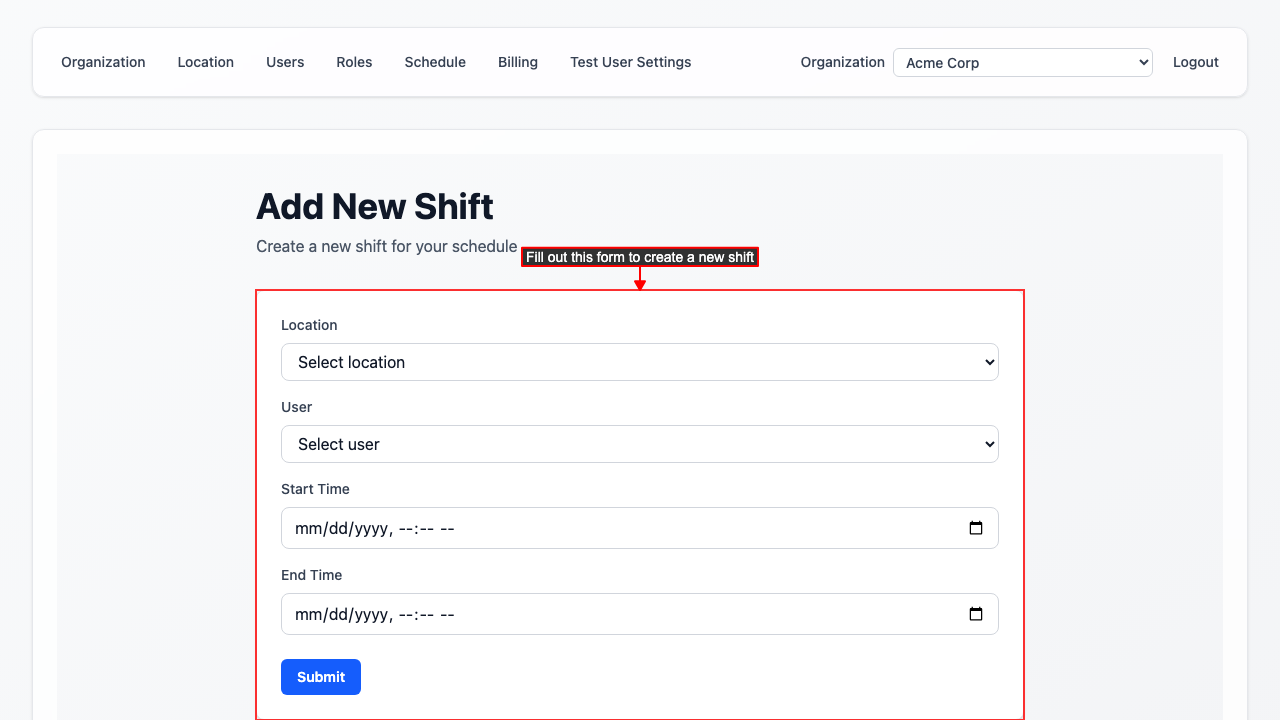Open the Start Time calendar picker icon
The width and height of the screenshot is (1280, 720).
[x=976, y=528]
